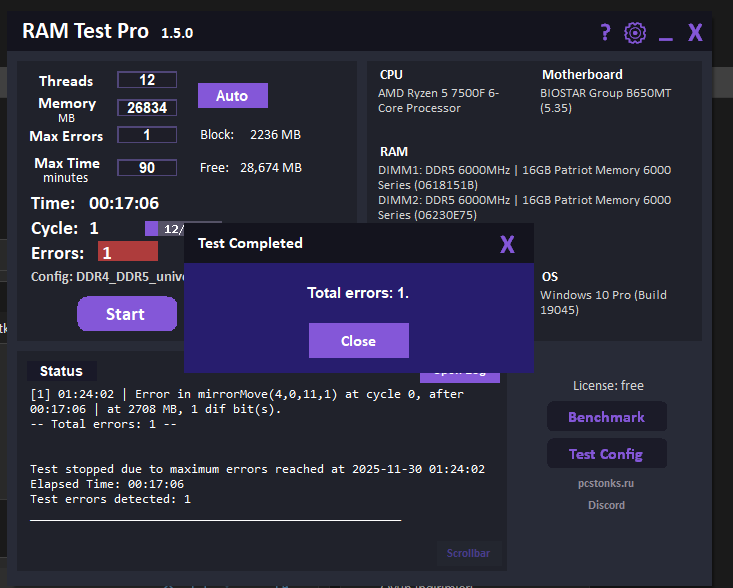The height and width of the screenshot is (588, 733).
Task: Click the 'Error in mirrorMove(4,0,11,1)' log line
Action: [x=247, y=402]
